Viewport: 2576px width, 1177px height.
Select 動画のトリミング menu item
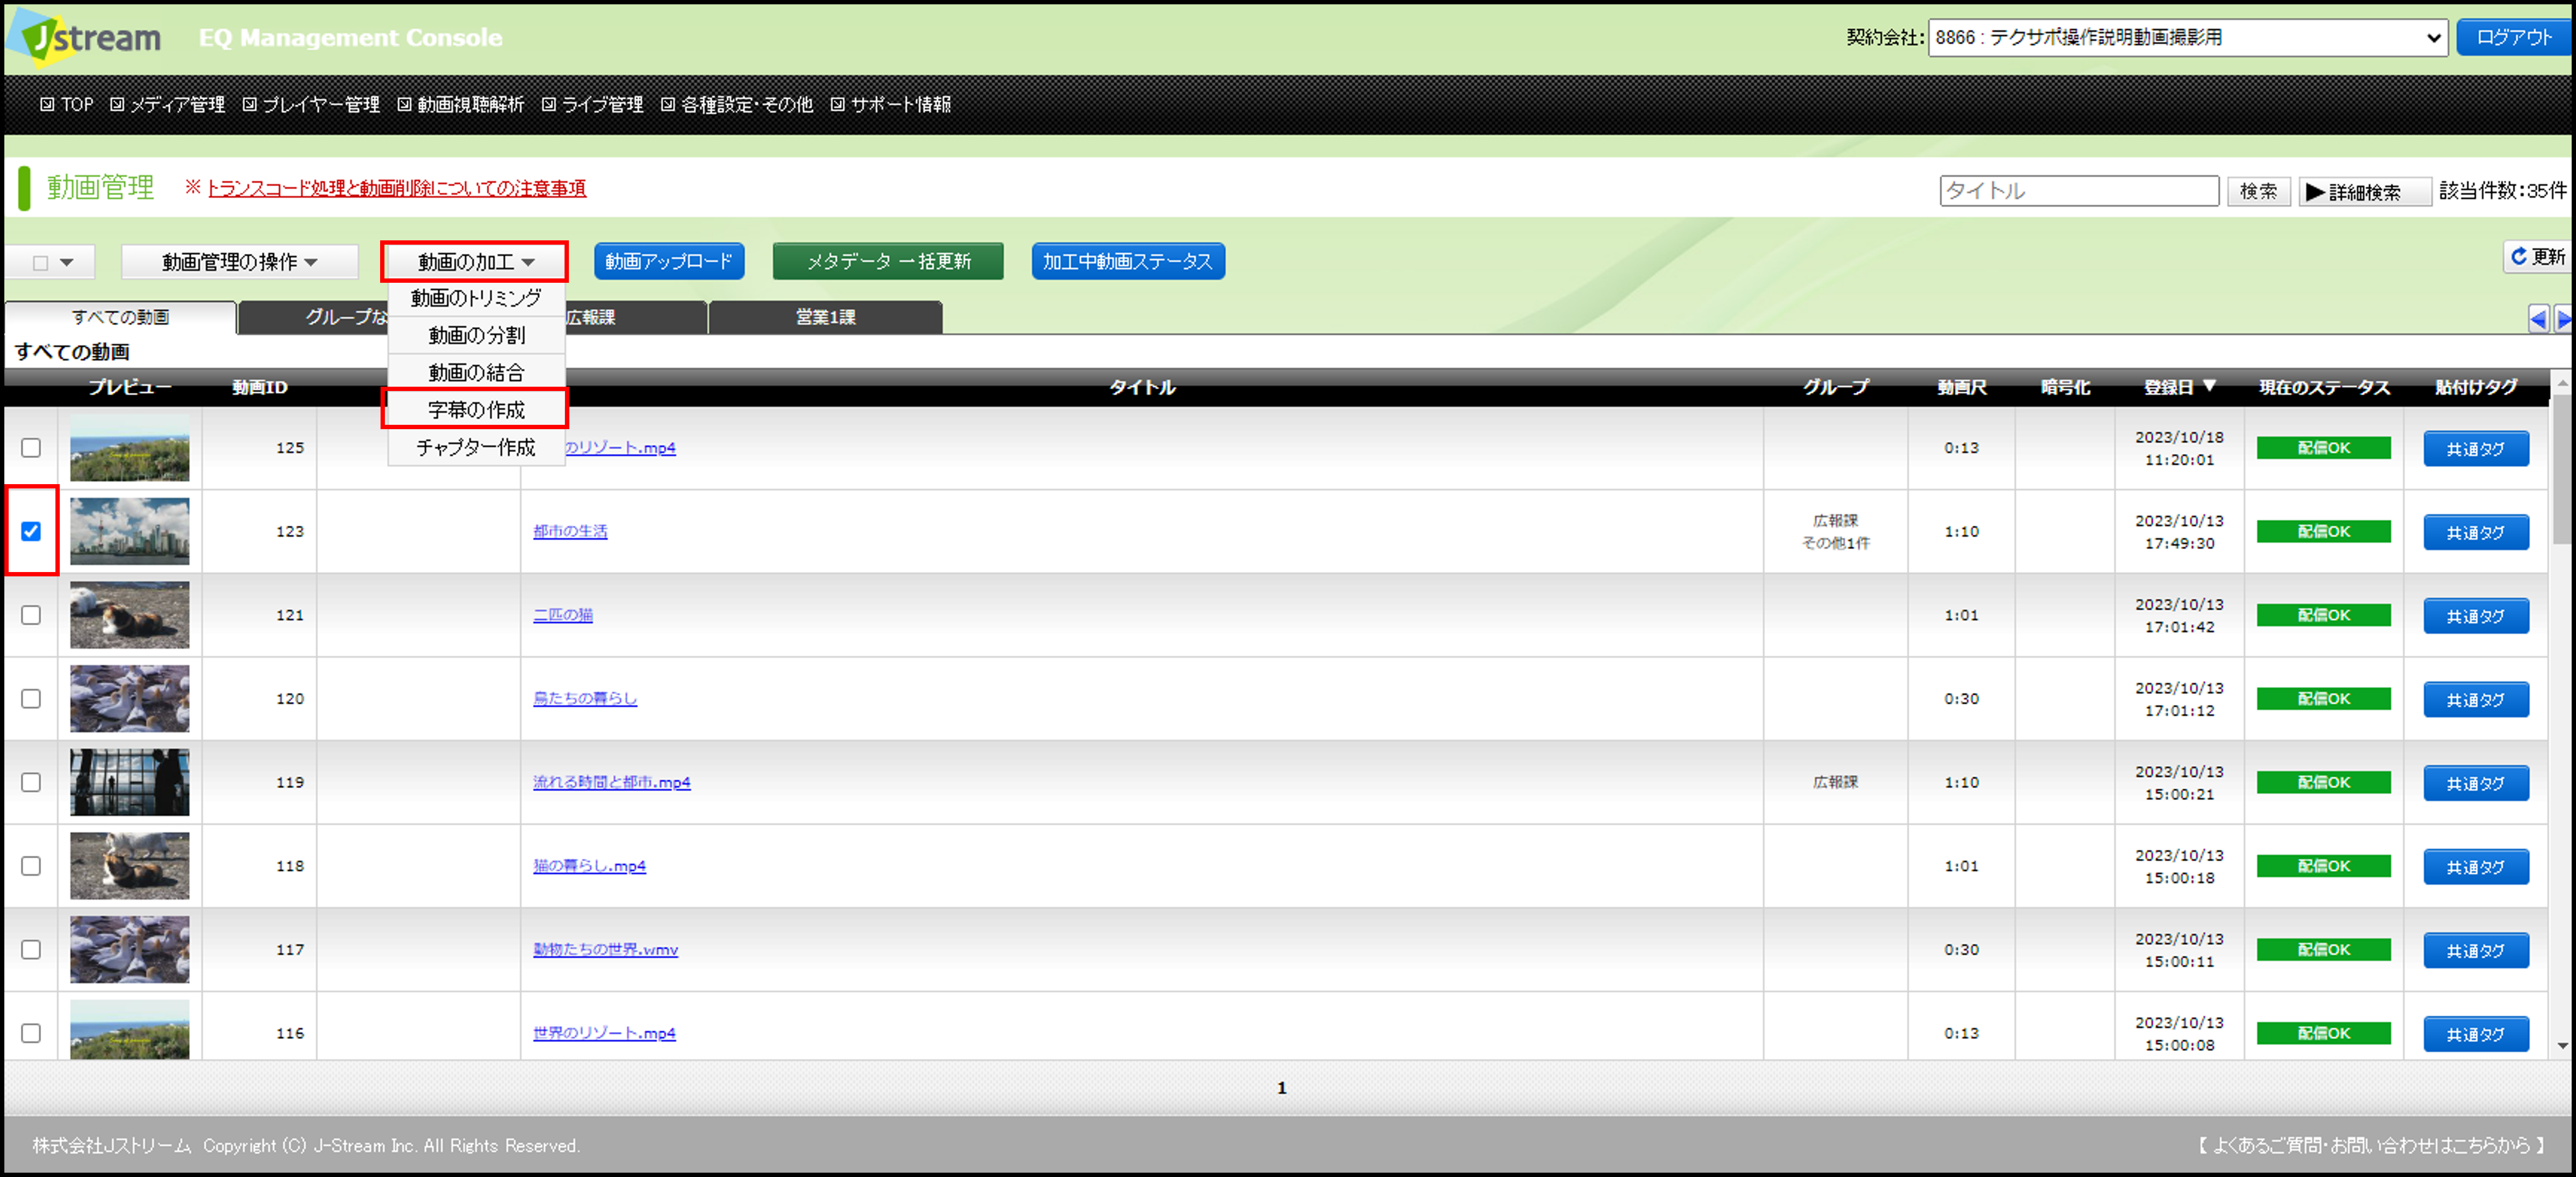tap(476, 298)
